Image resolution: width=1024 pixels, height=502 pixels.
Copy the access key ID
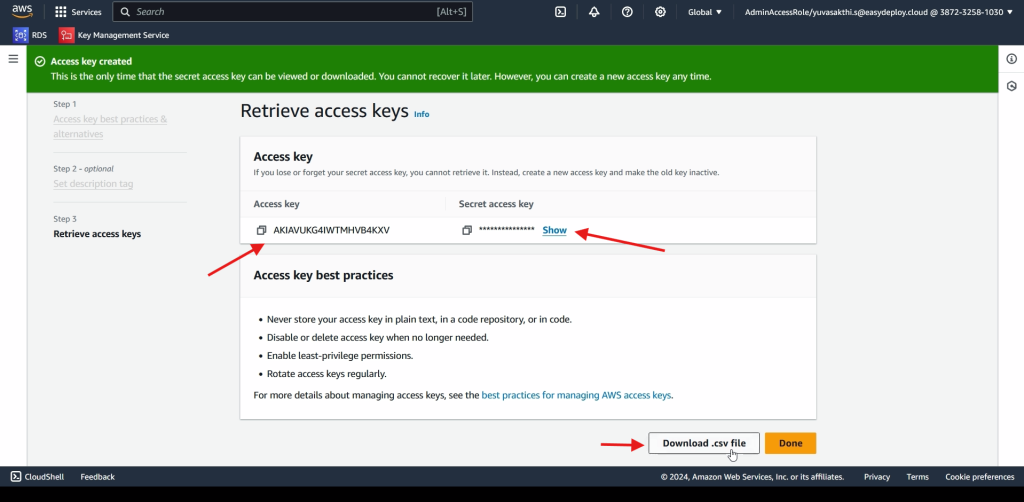(x=261, y=230)
